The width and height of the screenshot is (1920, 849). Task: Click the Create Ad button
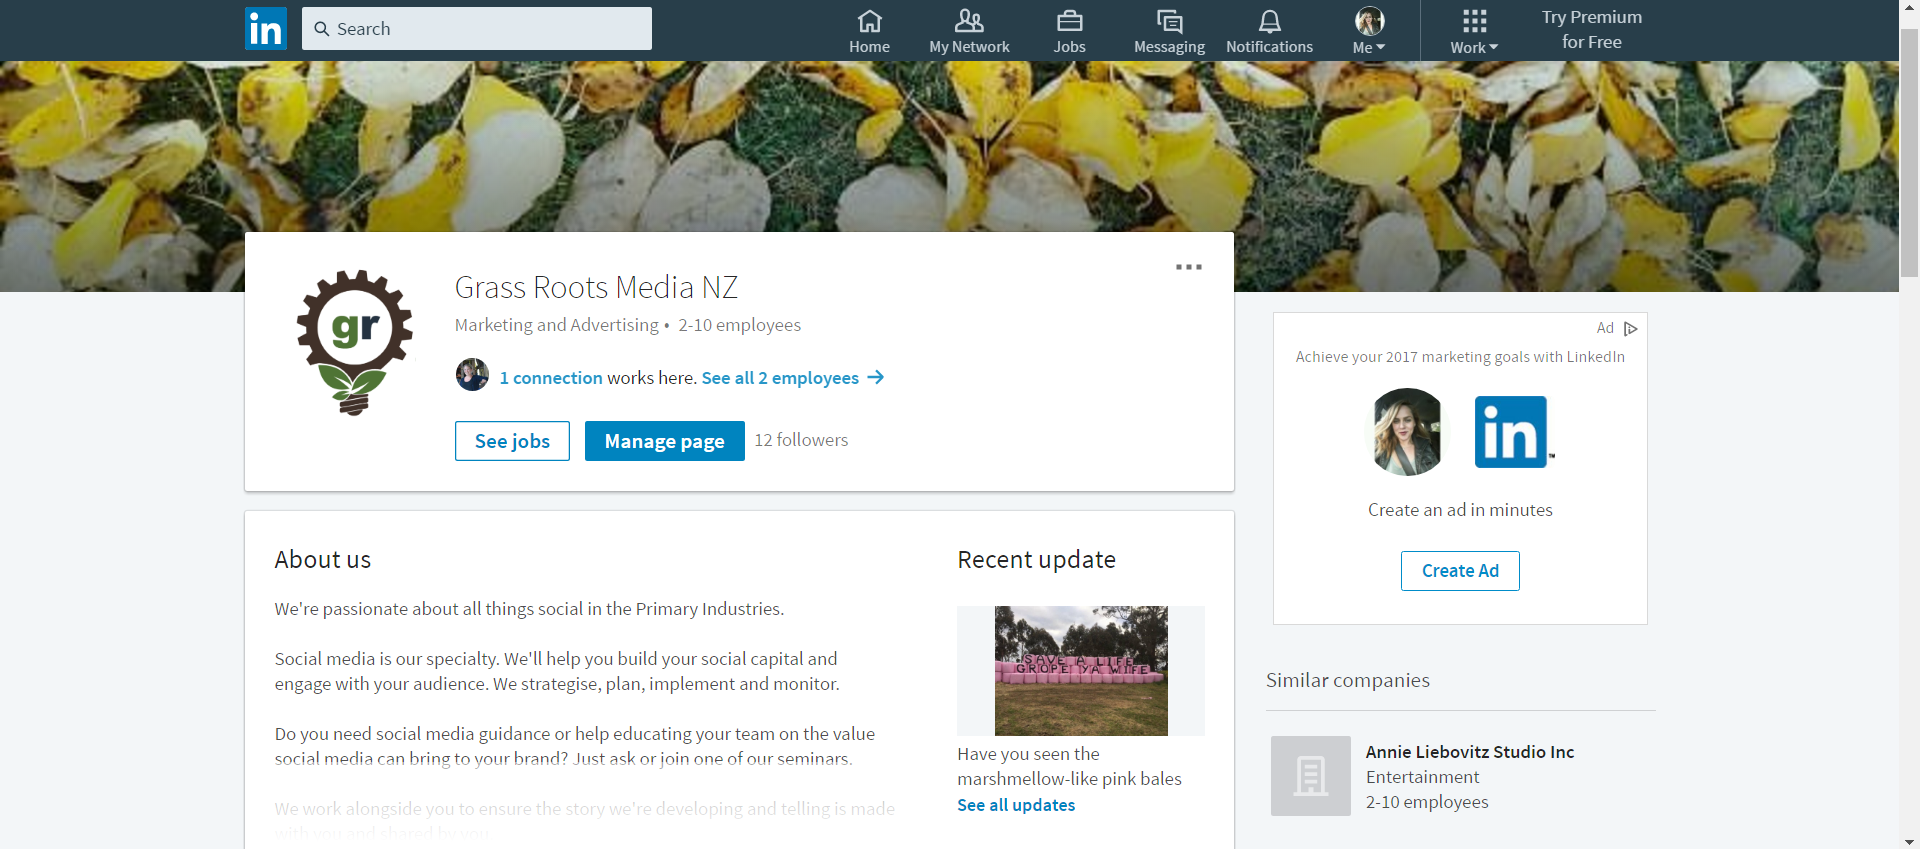click(1460, 571)
